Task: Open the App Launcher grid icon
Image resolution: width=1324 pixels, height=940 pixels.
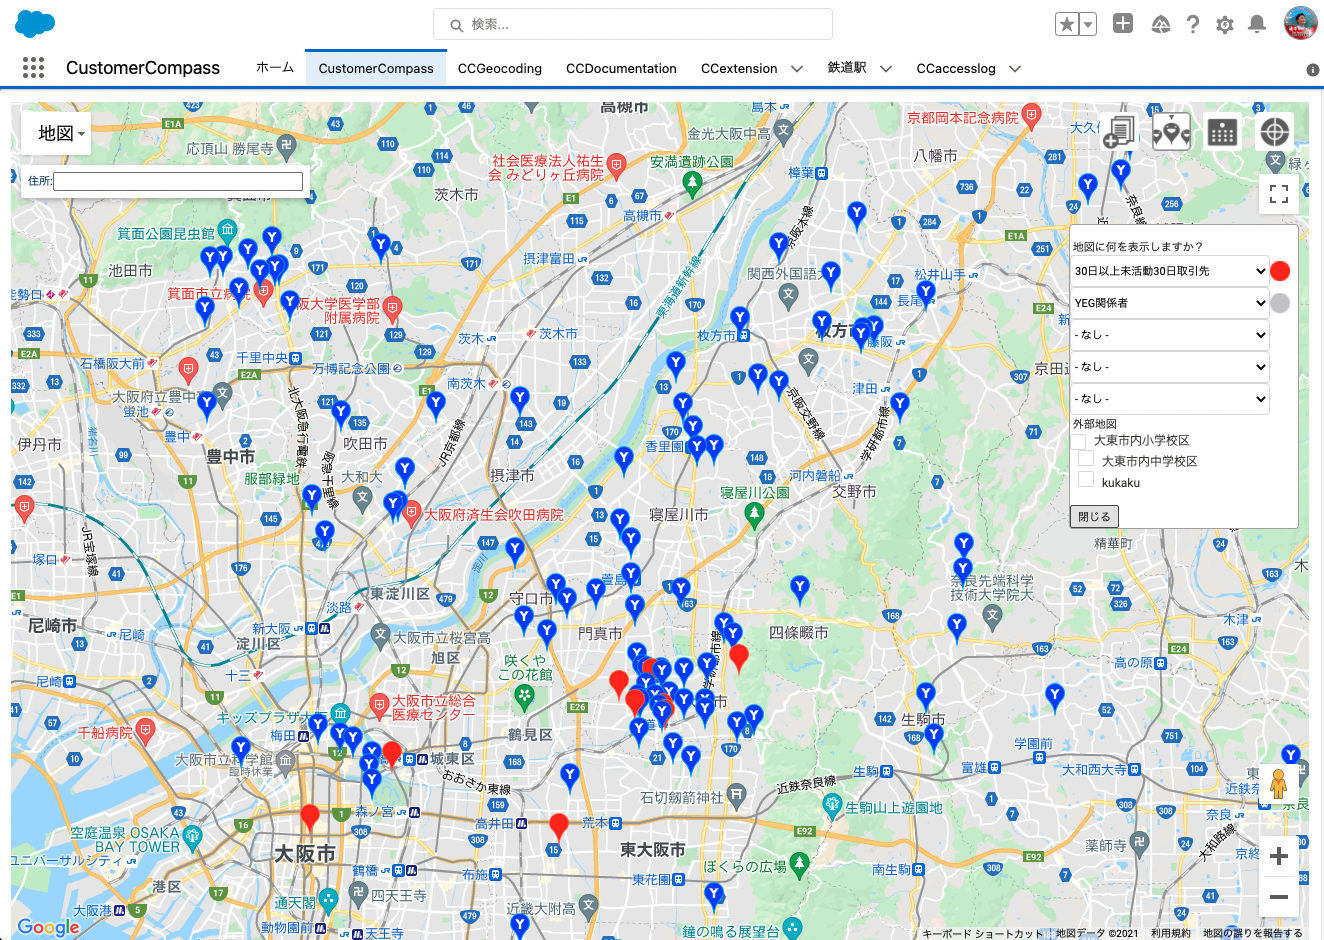Action: 33,67
